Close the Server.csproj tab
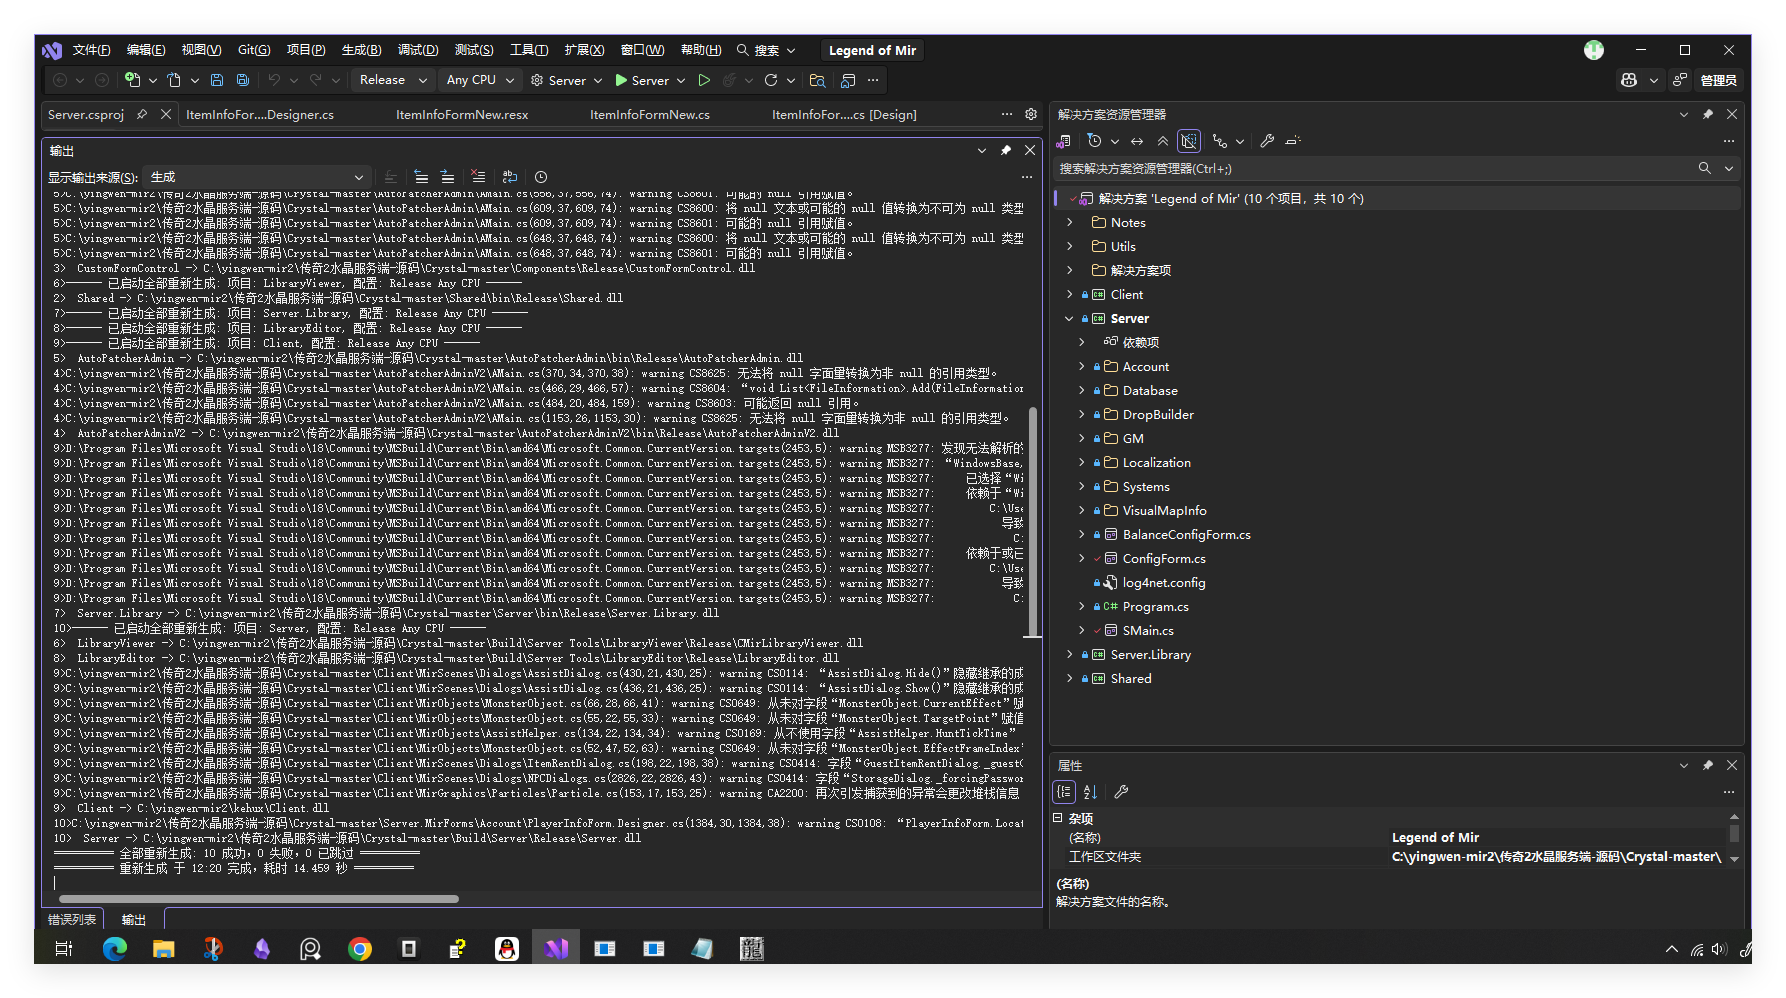This screenshot has height=998, width=1786. (x=166, y=114)
